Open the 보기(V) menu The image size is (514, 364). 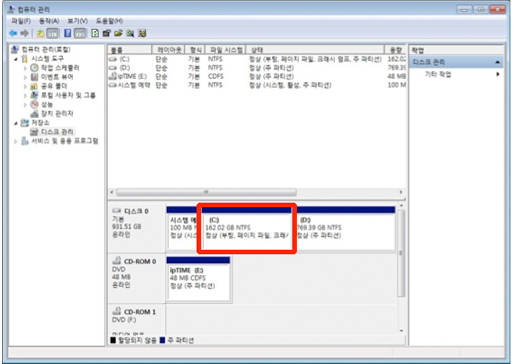(77, 21)
